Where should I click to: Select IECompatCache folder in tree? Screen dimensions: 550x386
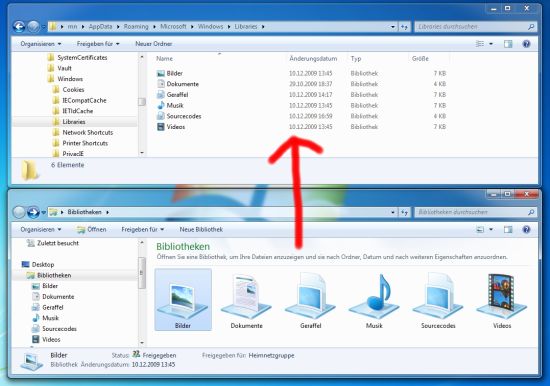pos(79,100)
